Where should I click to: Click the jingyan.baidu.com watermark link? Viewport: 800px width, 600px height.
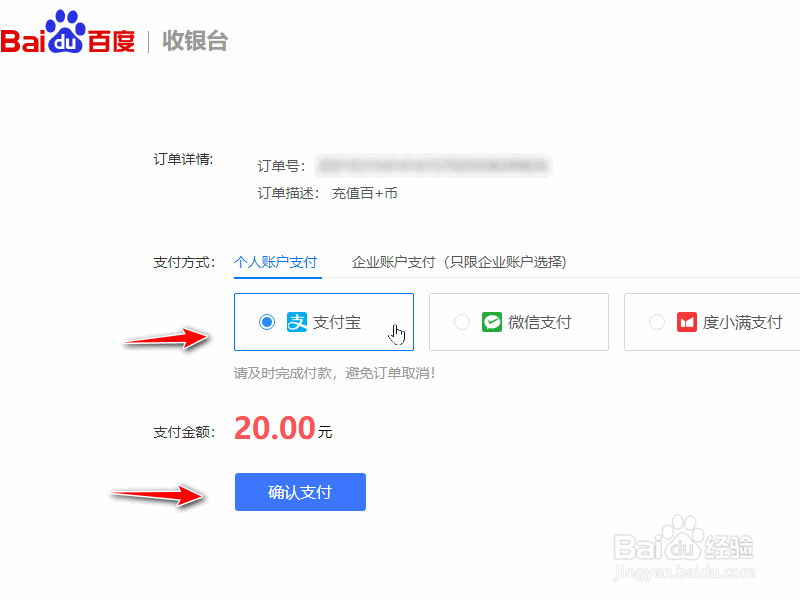pyautogui.click(x=683, y=572)
